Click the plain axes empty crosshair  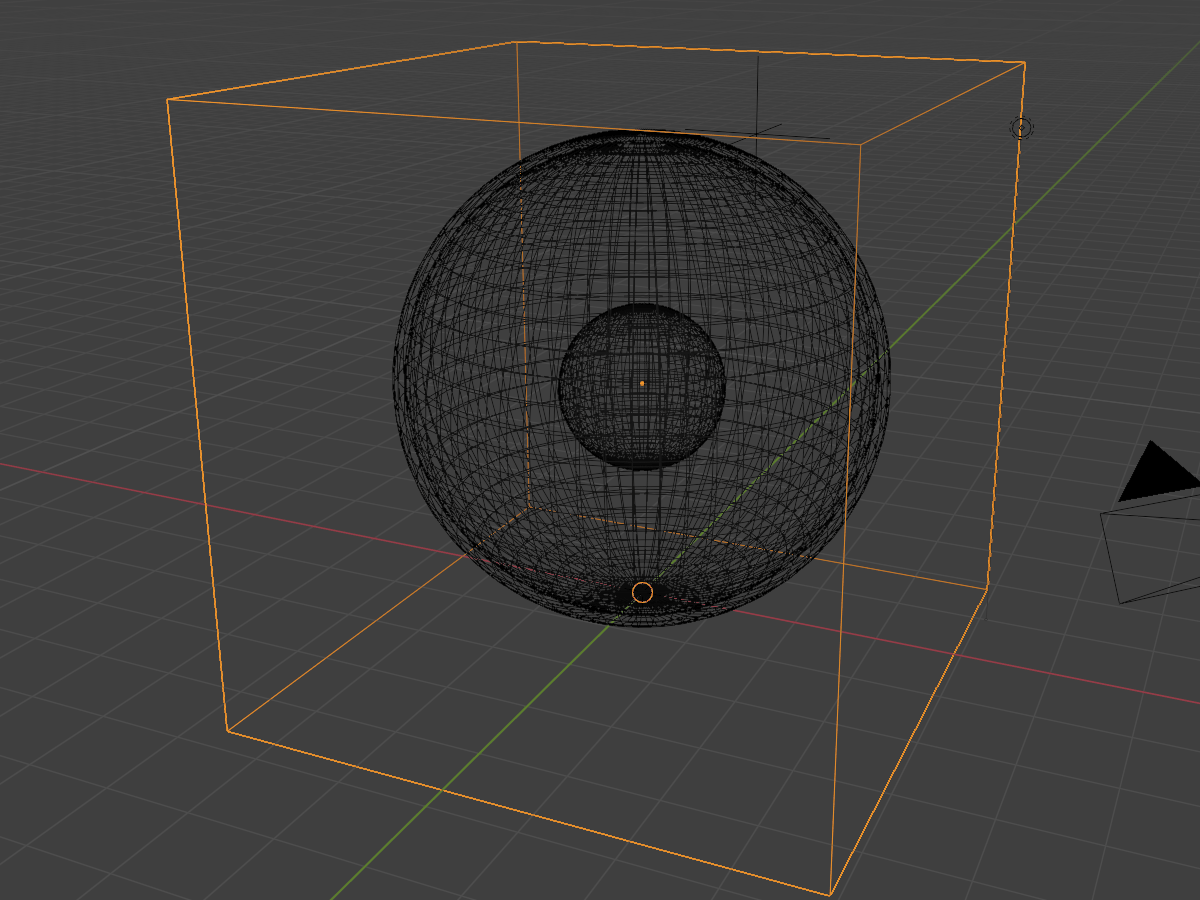[x=758, y=131]
